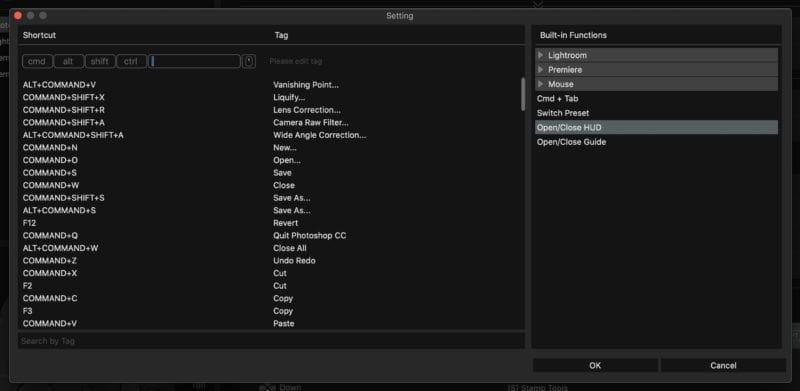Toggle the shift modifier key
This screenshot has height=391, width=800.
99,61
